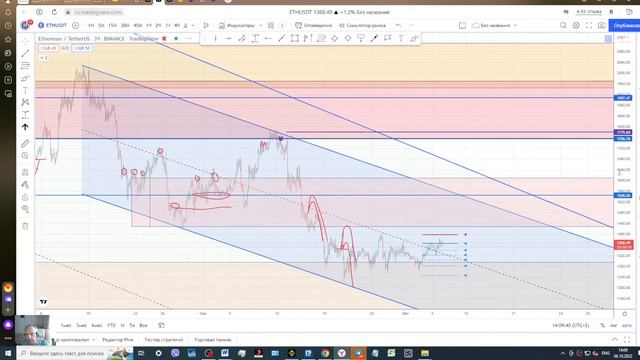Toggle fullscreen mode icon
The width and height of the screenshot is (640, 360).
[589, 25]
